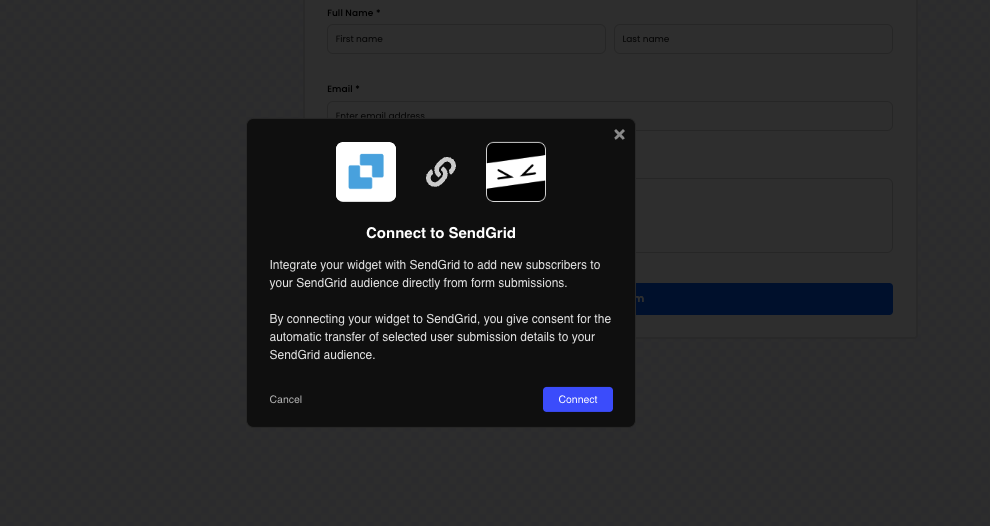
Task: Click the consent paragraph starting "By connecting"
Action: [440, 337]
